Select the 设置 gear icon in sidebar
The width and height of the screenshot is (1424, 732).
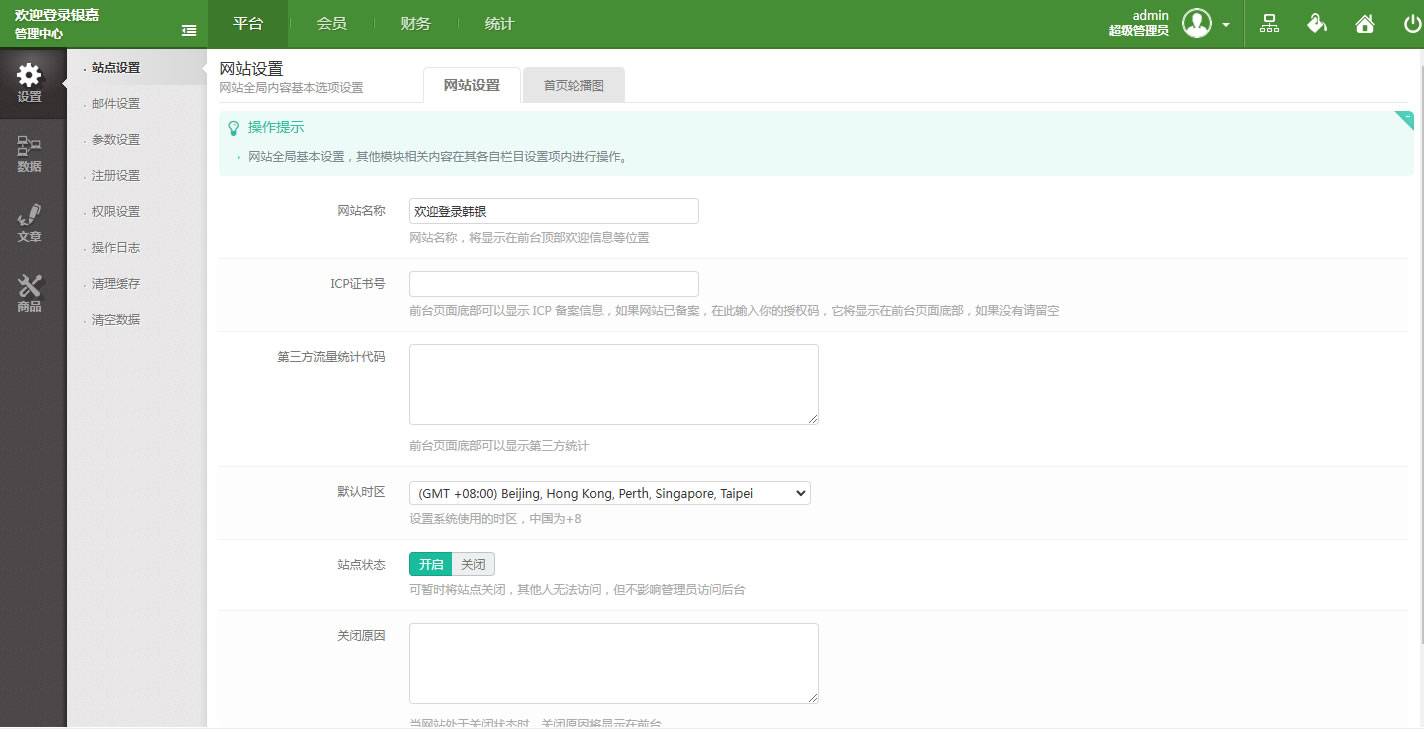click(x=30, y=83)
